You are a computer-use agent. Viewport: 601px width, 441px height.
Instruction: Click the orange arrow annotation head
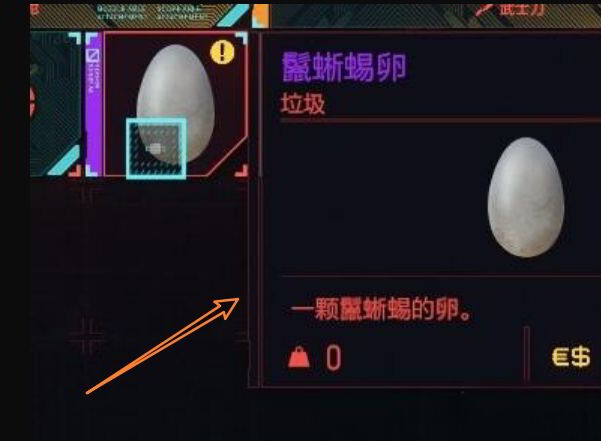point(227,308)
